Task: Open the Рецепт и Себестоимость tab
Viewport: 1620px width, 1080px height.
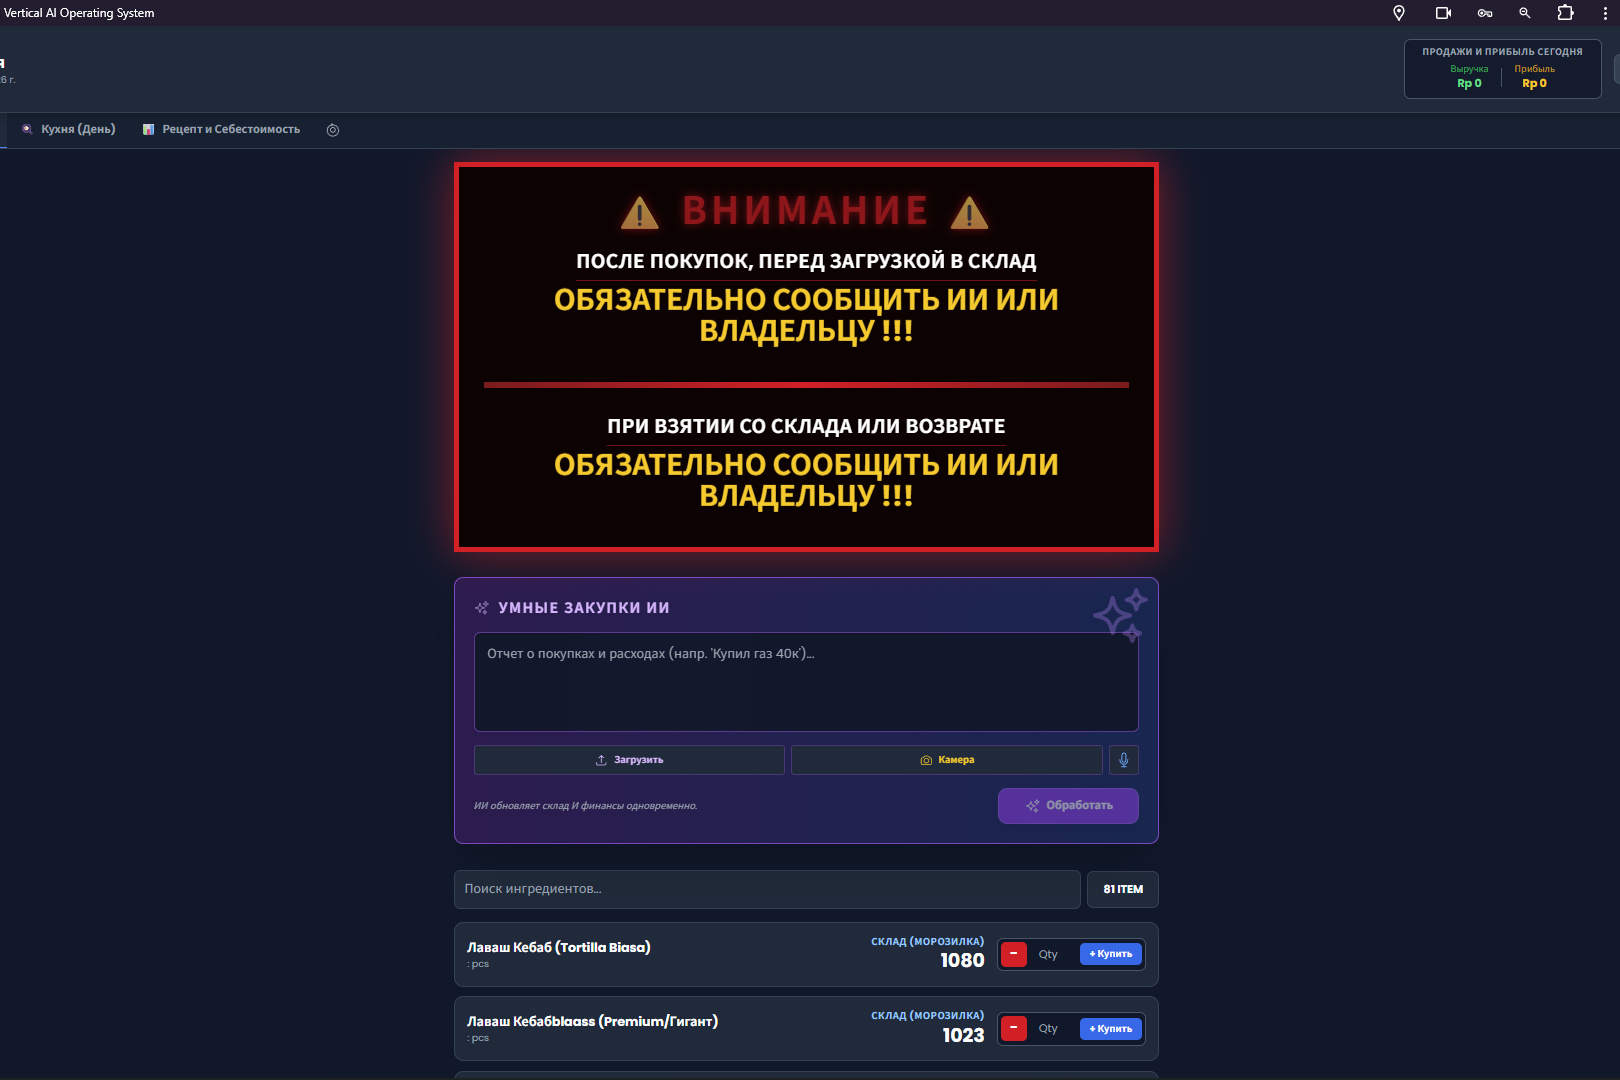Action: pos(221,129)
